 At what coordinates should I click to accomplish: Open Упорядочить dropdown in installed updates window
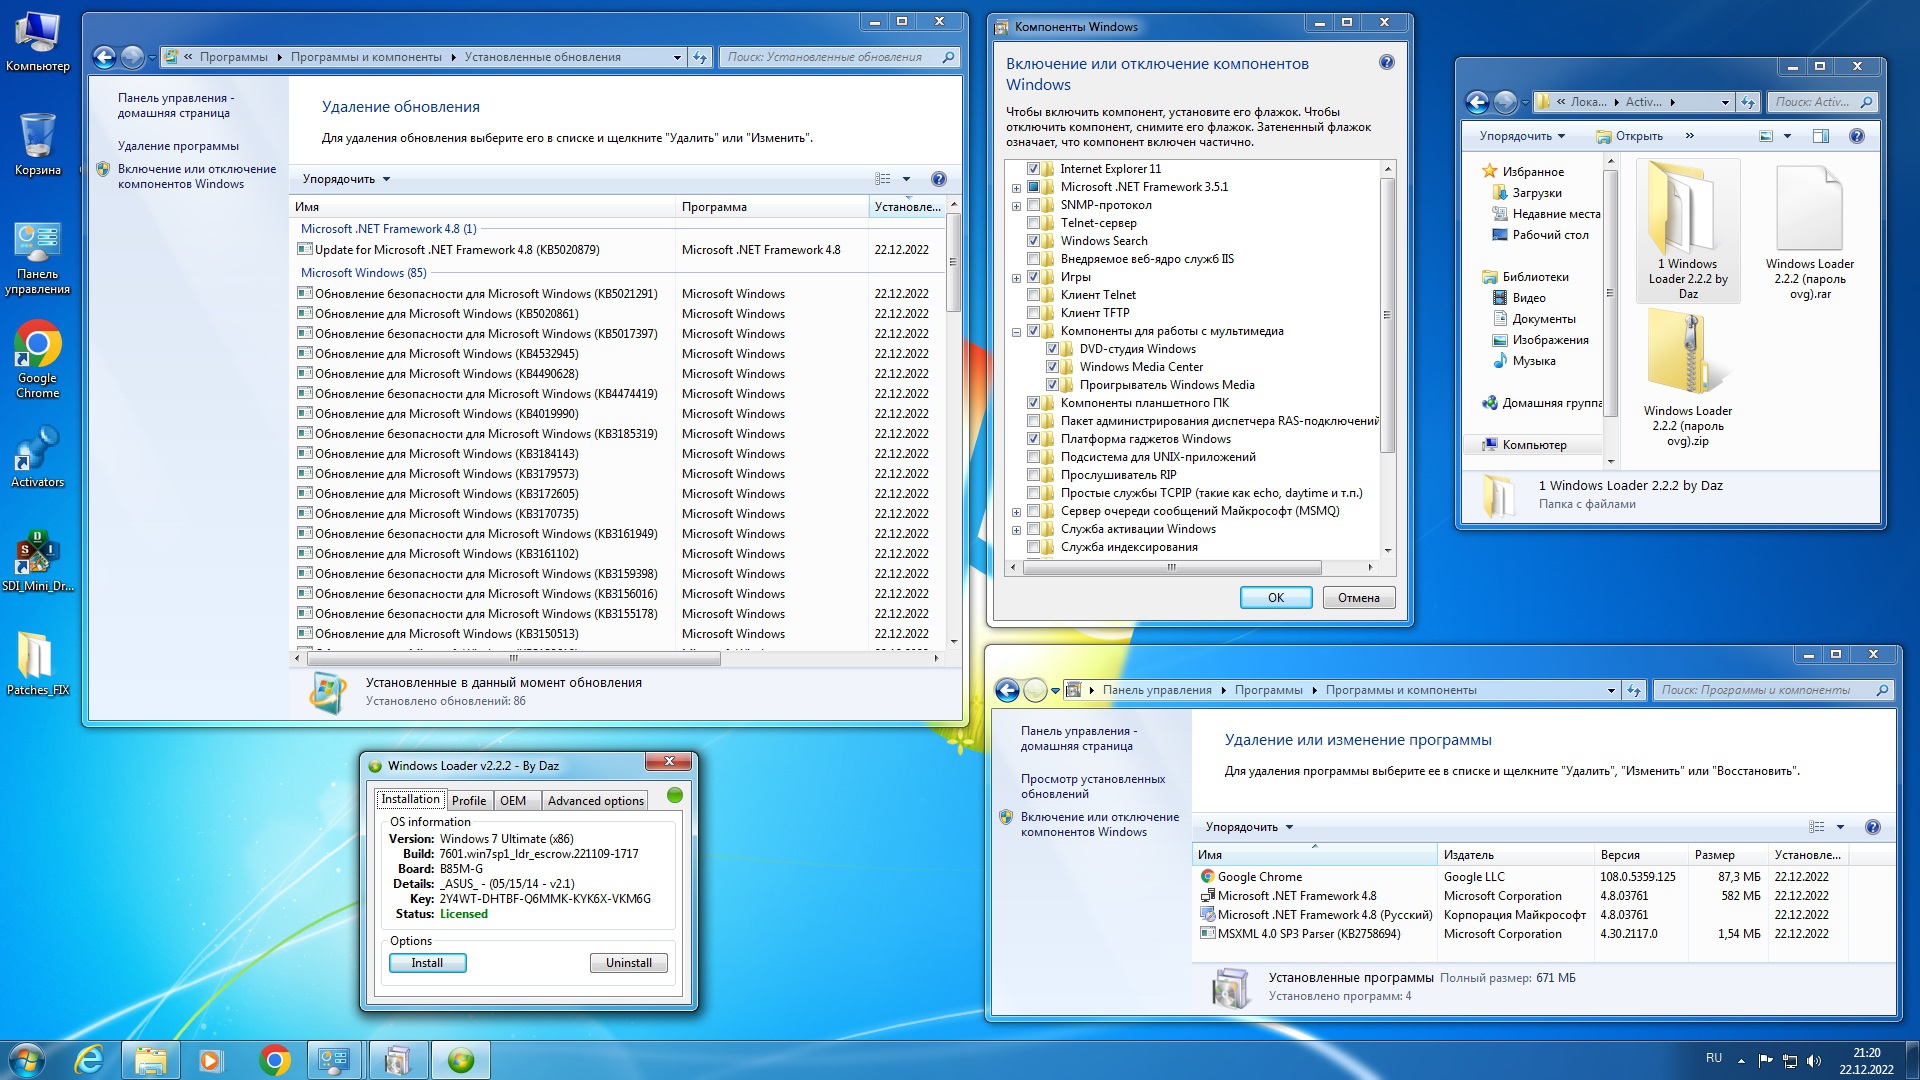coord(346,179)
